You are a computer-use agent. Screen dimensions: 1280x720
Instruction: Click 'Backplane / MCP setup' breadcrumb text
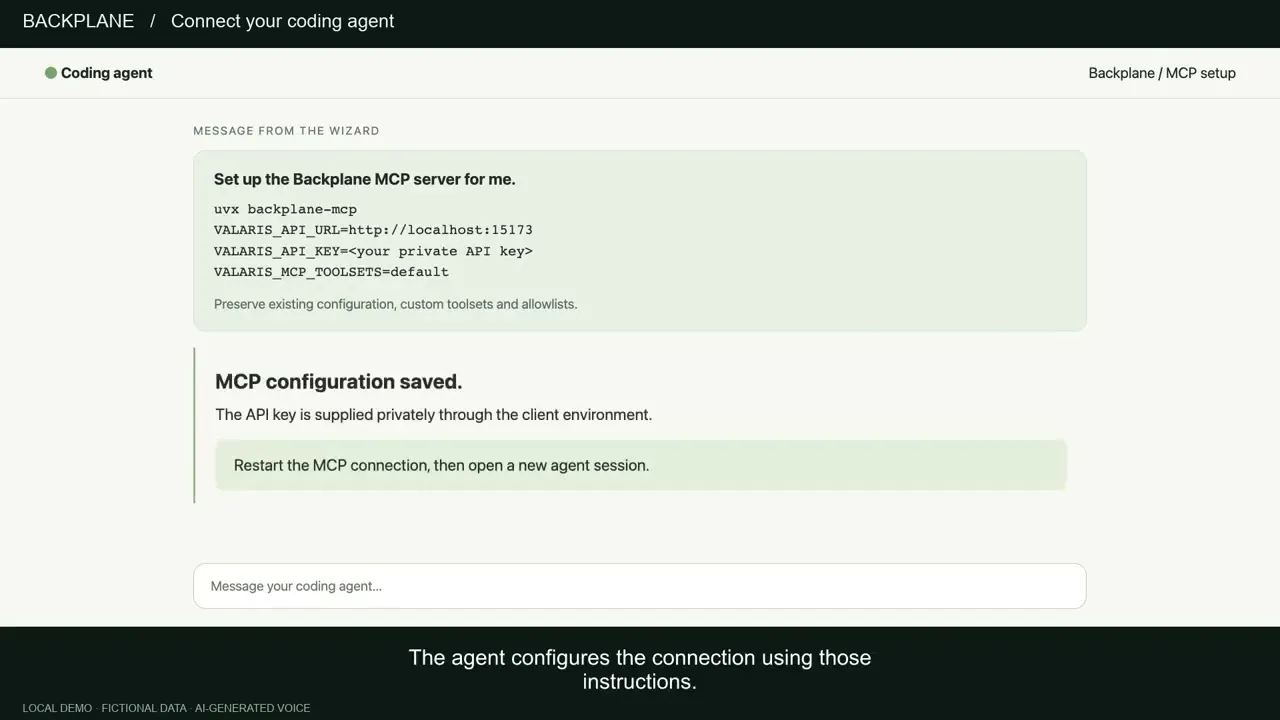(x=1162, y=73)
